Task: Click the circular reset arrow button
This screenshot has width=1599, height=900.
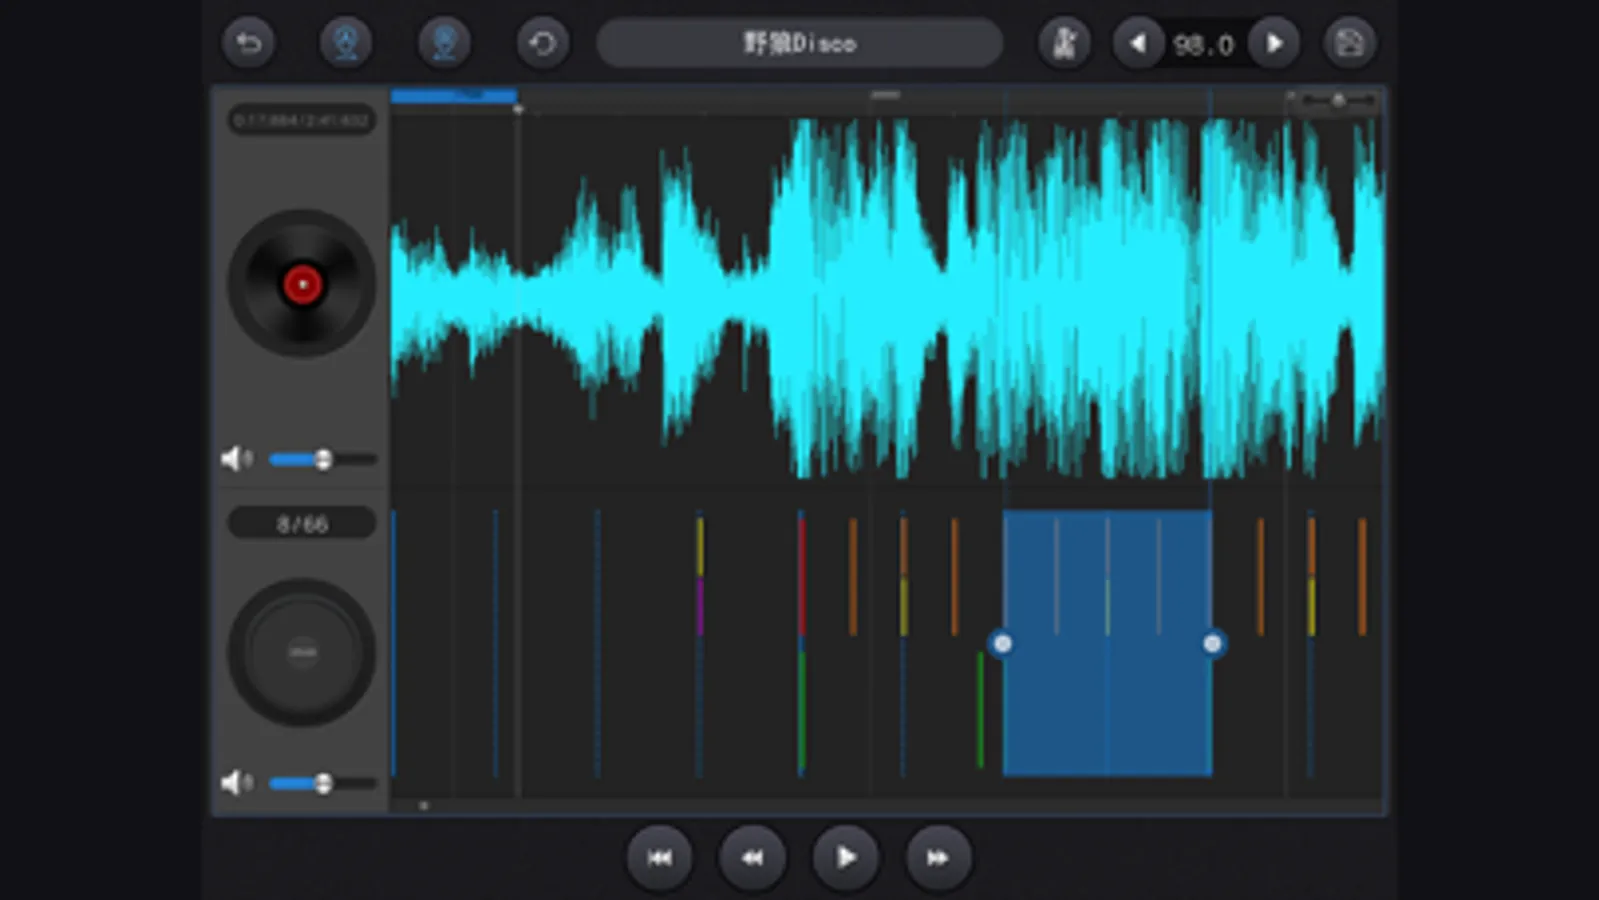Action: point(542,43)
